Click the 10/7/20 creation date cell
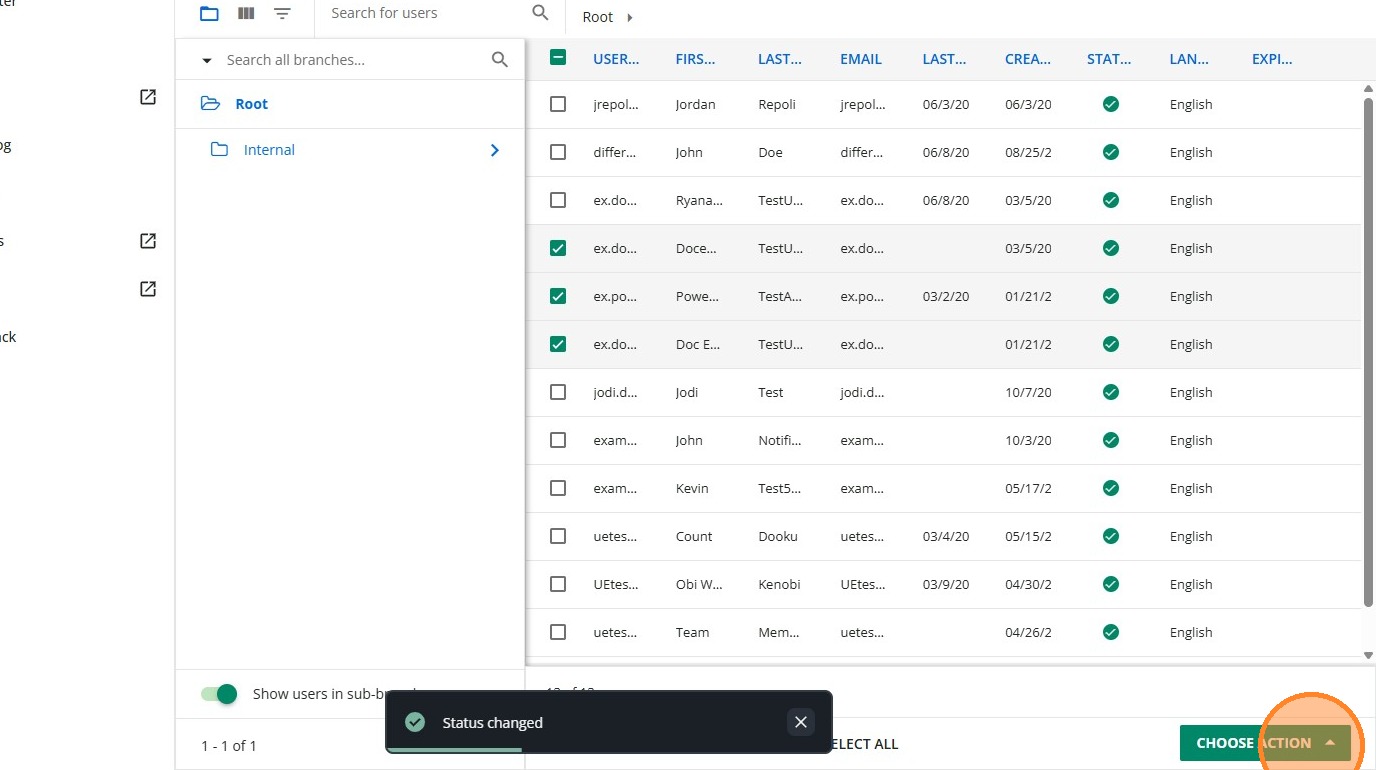The width and height of the screenshot is (1376, 770). [1028, 392]
